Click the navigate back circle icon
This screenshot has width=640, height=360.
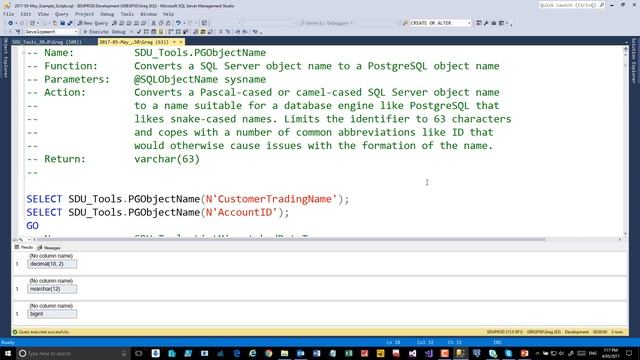click(11, 23)
